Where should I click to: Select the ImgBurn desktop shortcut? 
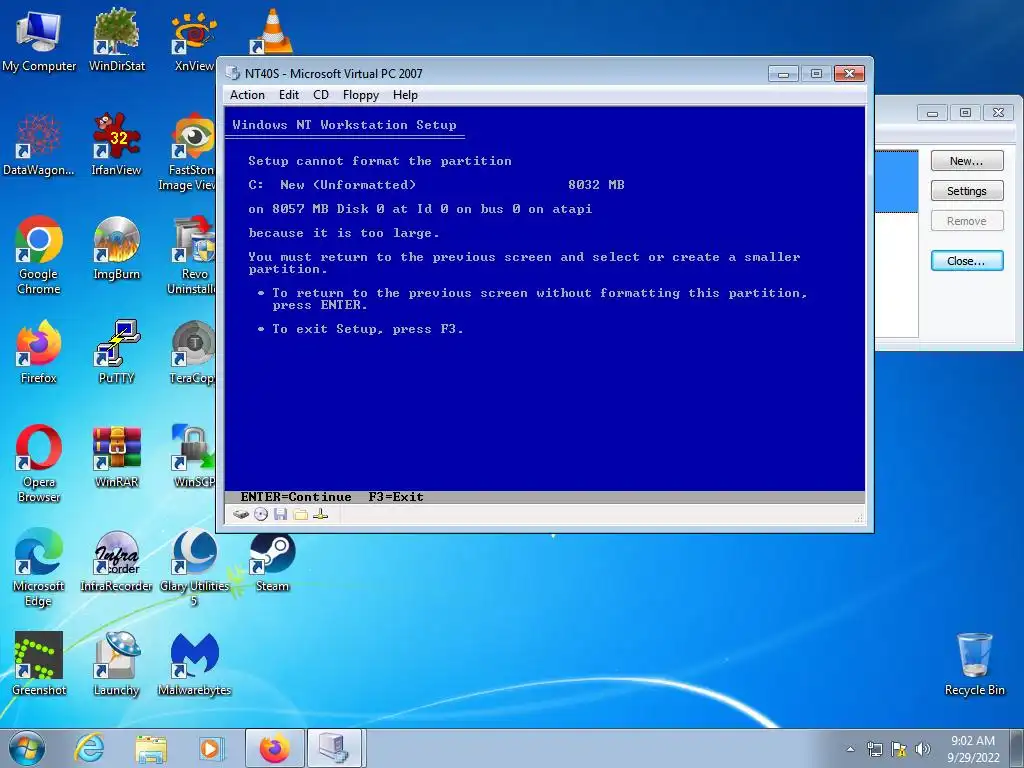[116, 249]
